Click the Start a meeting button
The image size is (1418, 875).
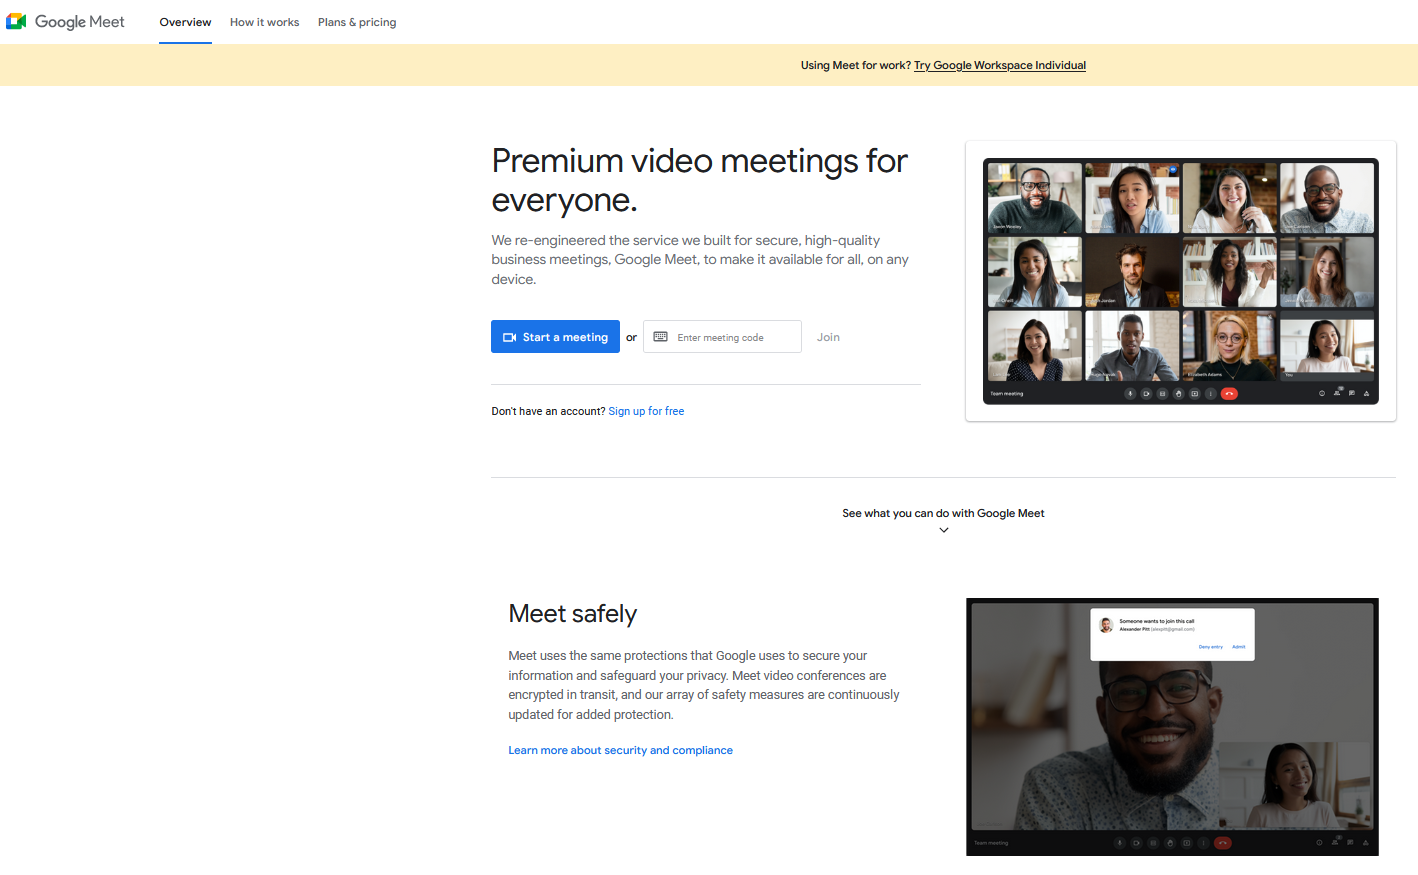click(x=555, y=337)
